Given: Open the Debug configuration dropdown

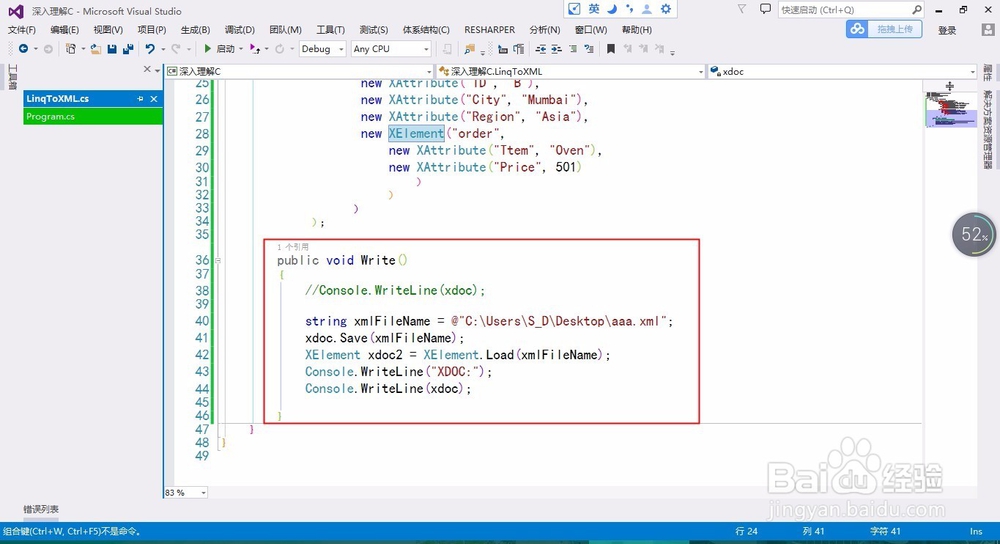Looking at the screenshot, I should pos(341,49).
